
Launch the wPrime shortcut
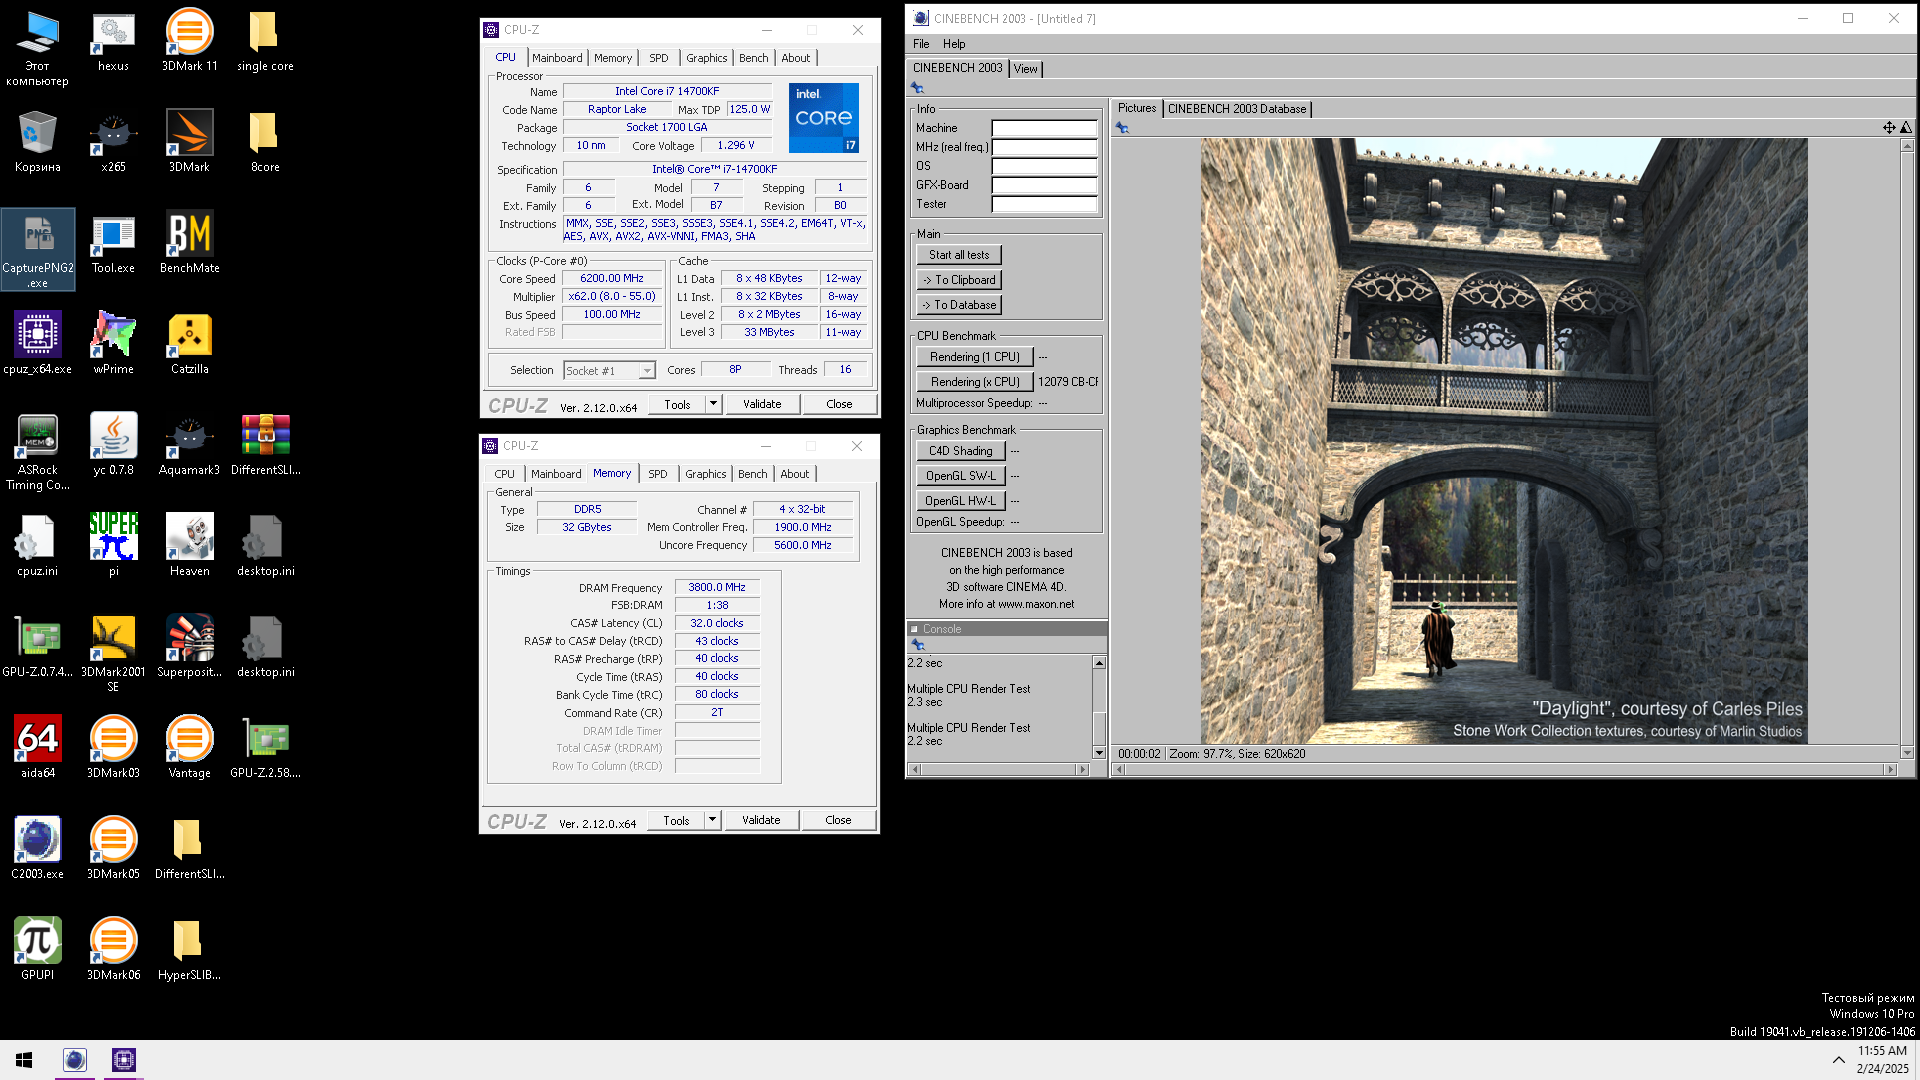(113, 344)
